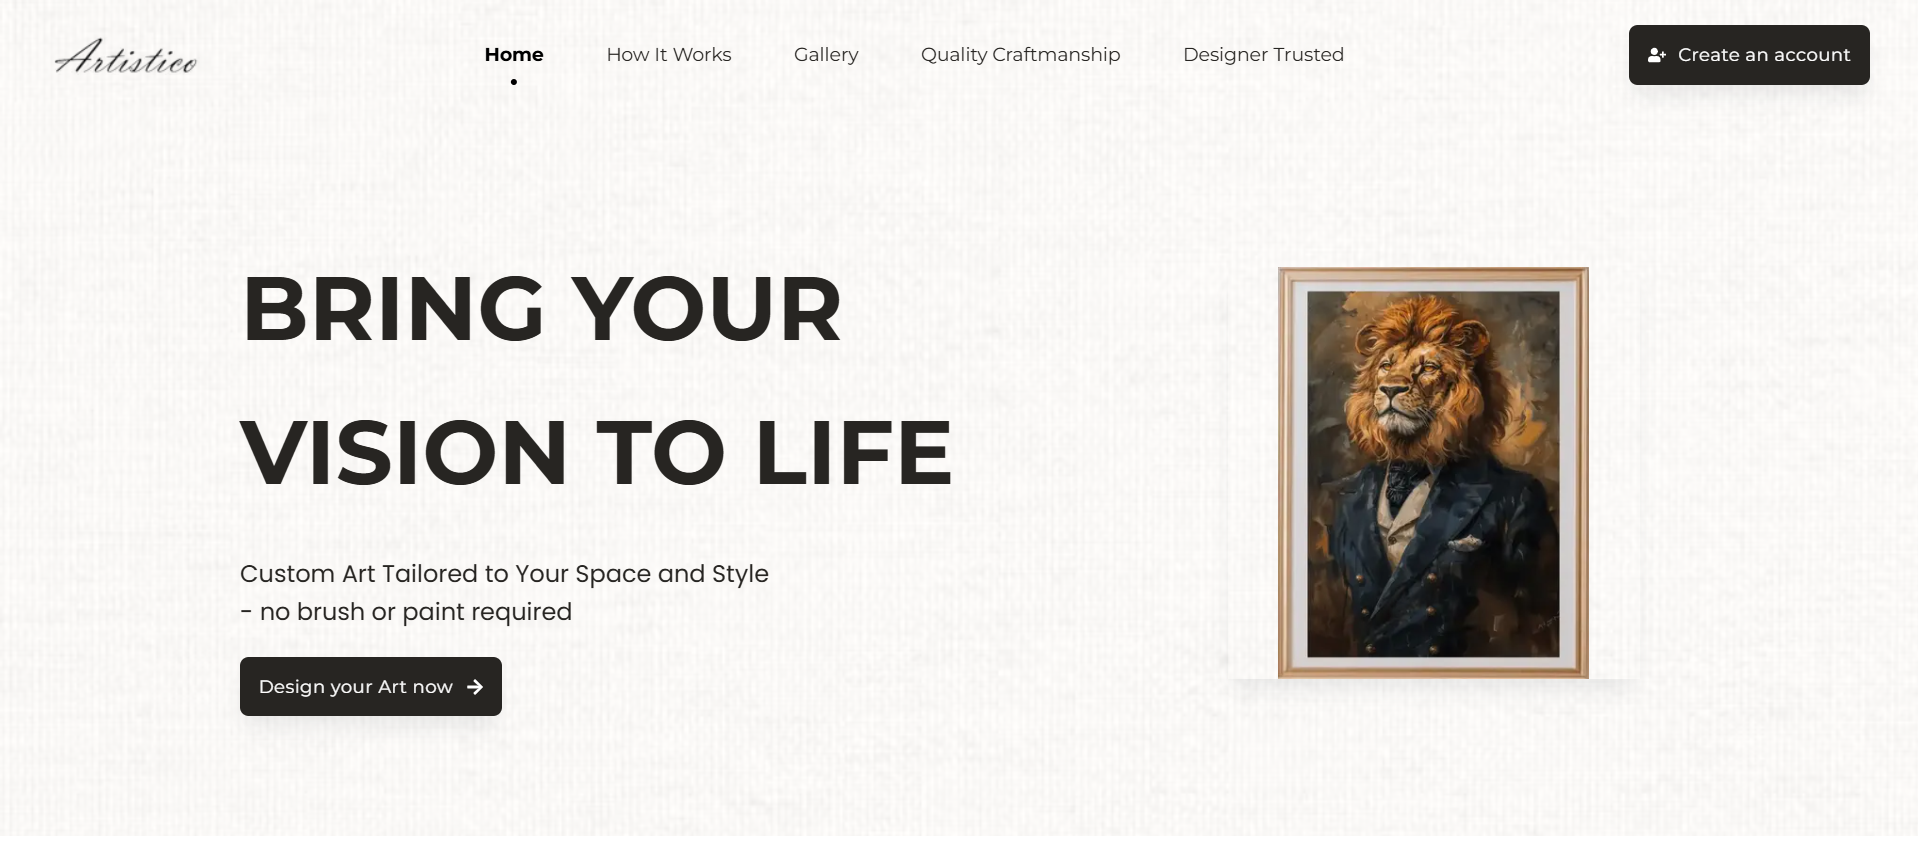Image resolution: width=1918 pixels, height=868 pixels.
Task: Click the Design your Art now button
Action: coord(371,686)
